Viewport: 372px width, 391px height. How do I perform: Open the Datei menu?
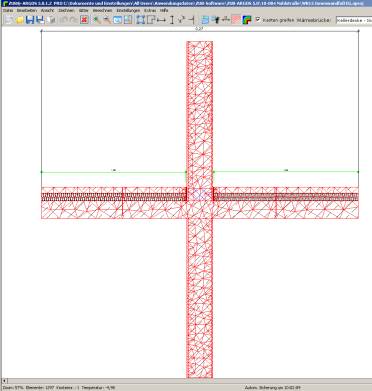(8, 11)
